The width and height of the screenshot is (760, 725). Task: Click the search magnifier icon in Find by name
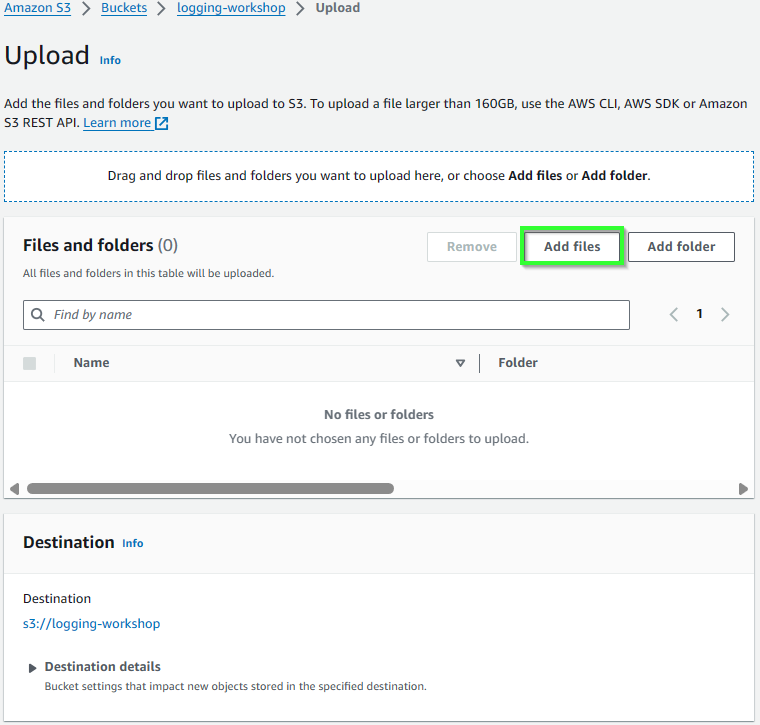coord(38,315)
